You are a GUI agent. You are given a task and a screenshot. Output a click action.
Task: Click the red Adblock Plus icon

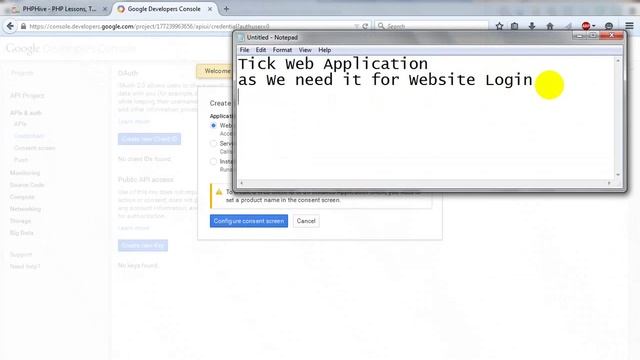click(x=586, y=26)
